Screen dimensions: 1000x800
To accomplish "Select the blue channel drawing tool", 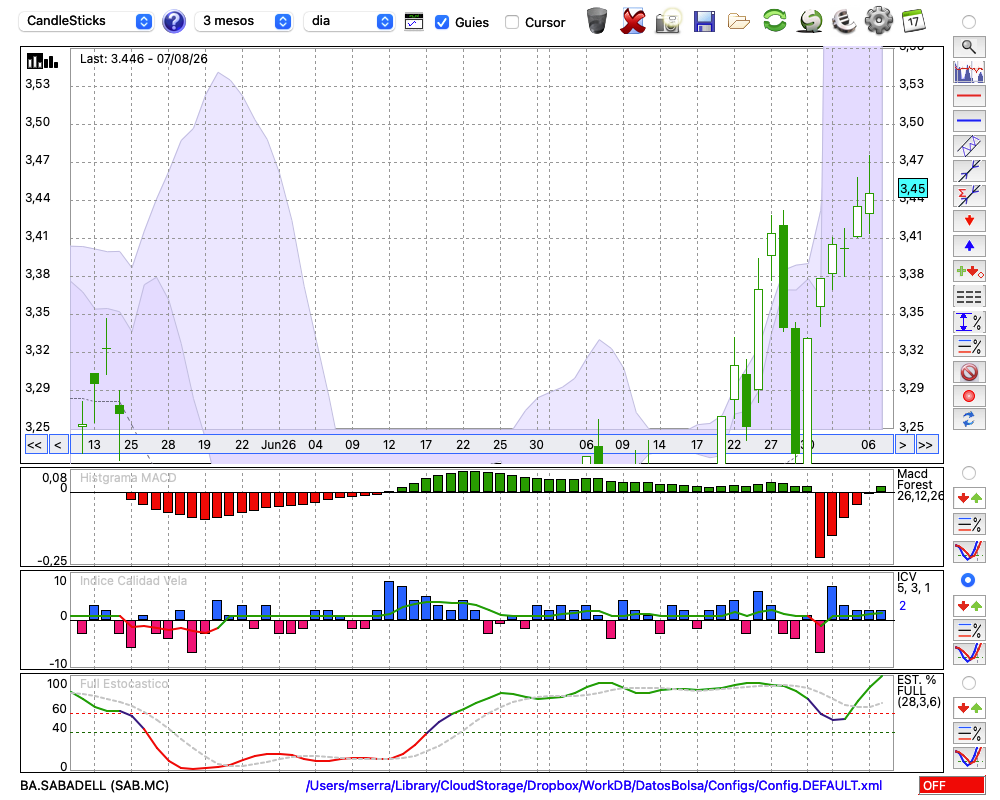I will click(969, 146).
